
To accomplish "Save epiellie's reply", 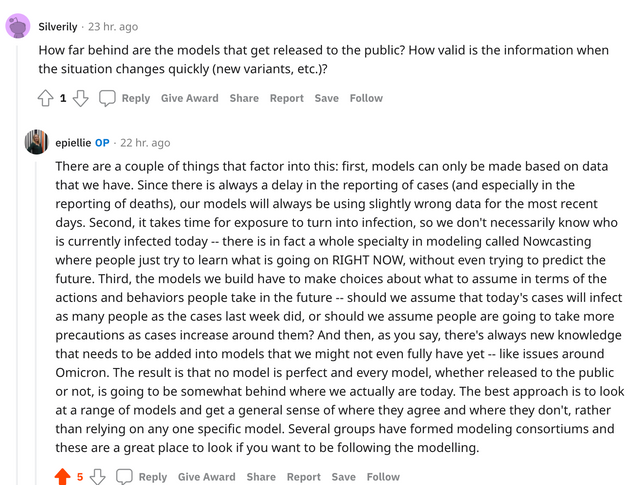I will coord(343,477).
